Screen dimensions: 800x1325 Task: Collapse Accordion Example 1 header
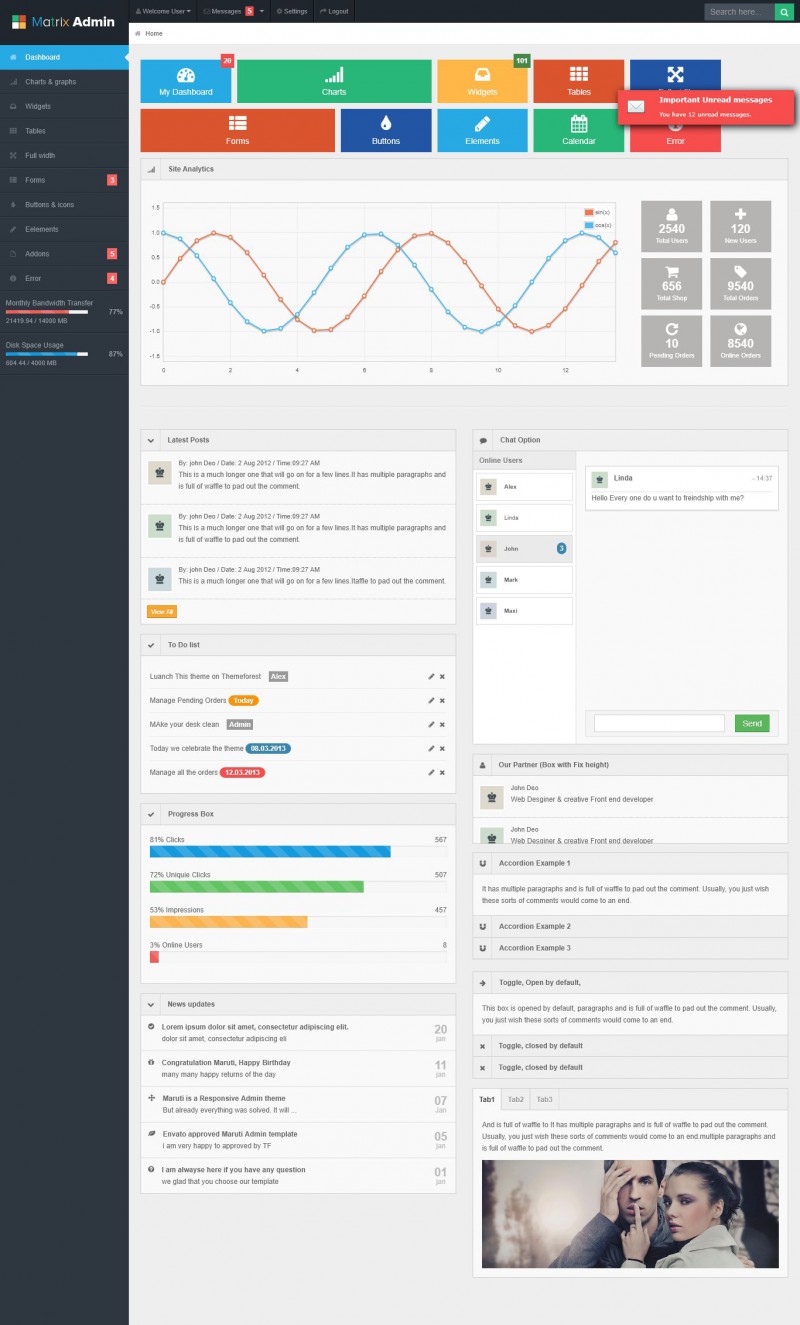click(630, 863)
